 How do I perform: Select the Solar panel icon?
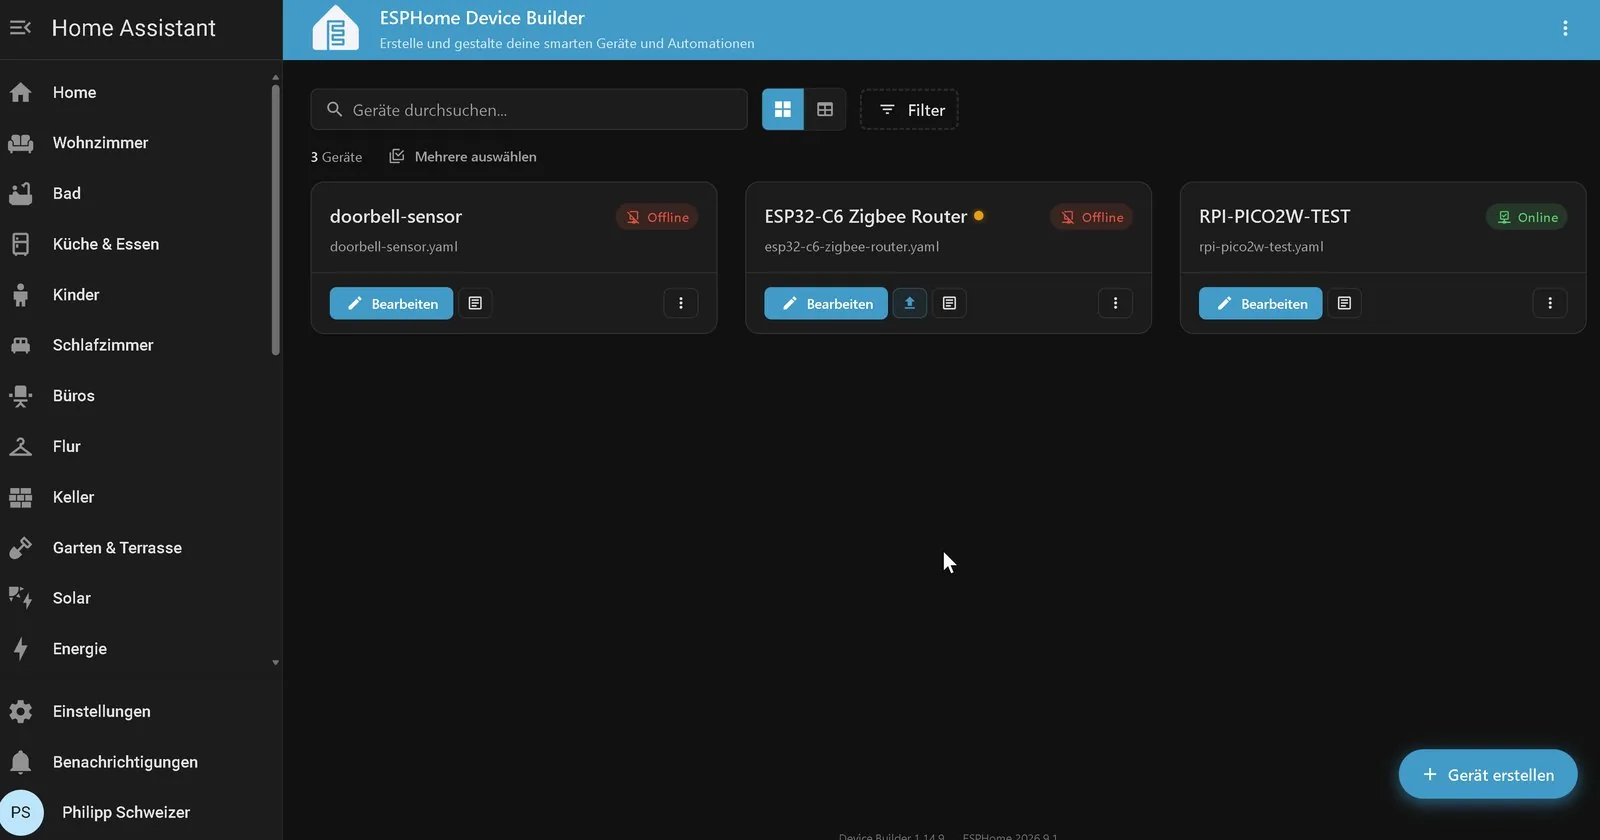20,598
